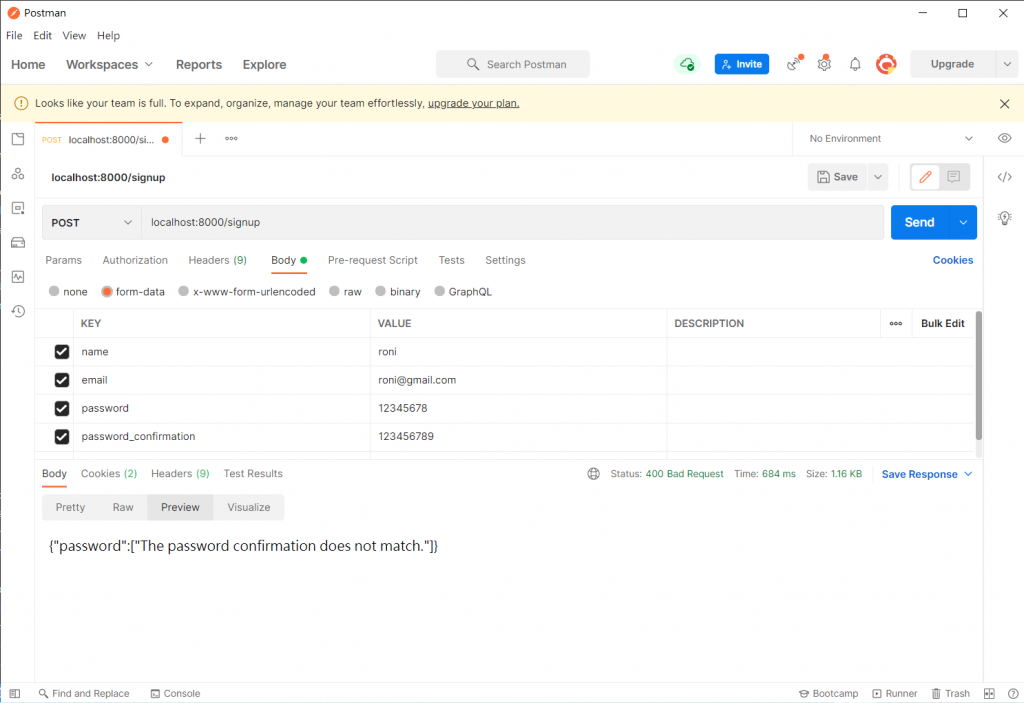Open the APIs sidebar icon
Viewport: 1024px width, 703px height.
pos(18,174)
